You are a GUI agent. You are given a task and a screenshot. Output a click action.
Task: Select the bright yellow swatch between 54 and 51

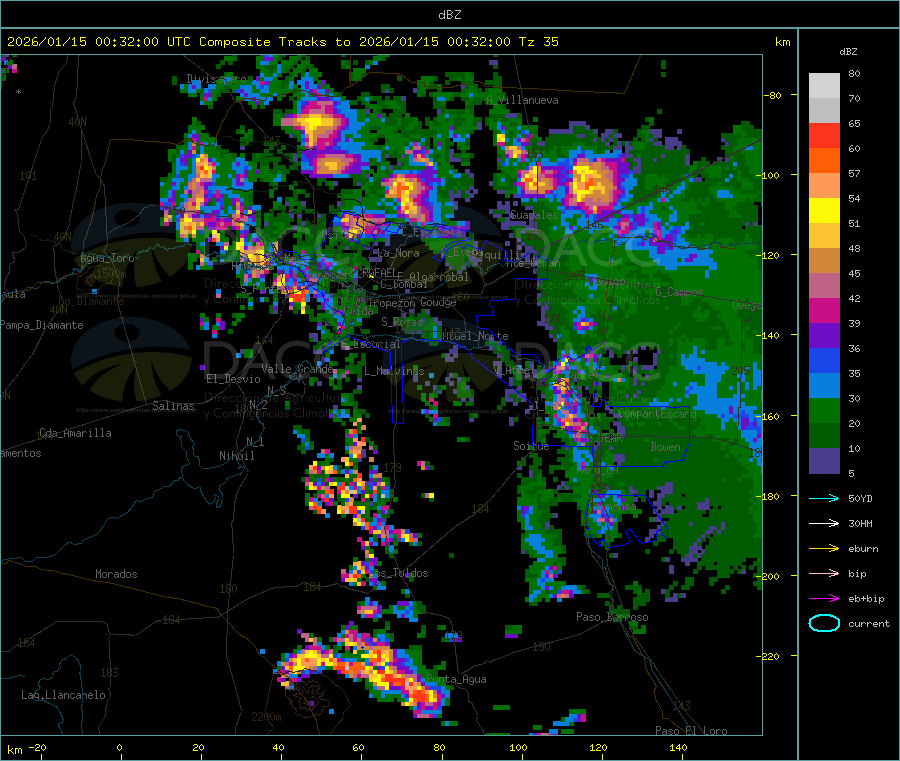point(824,211)
